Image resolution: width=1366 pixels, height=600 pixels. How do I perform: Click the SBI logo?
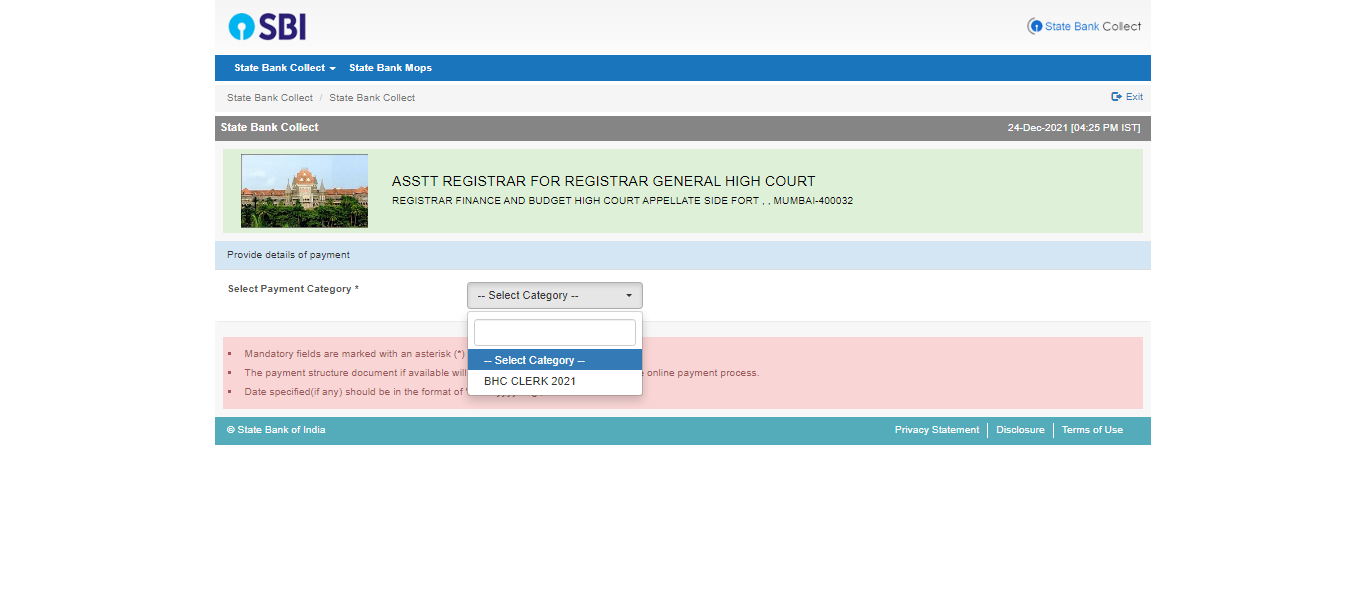(267, 27)
